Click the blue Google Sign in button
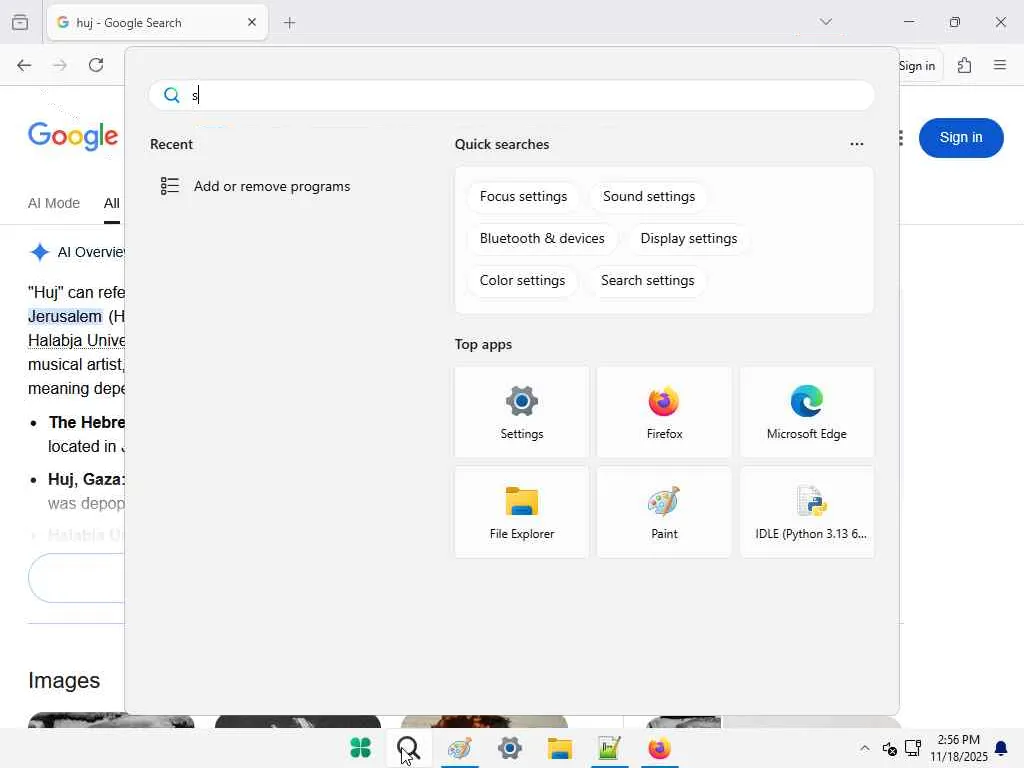Image resolution: width=1024 pixels, height=768 pixels. point(961,137)
